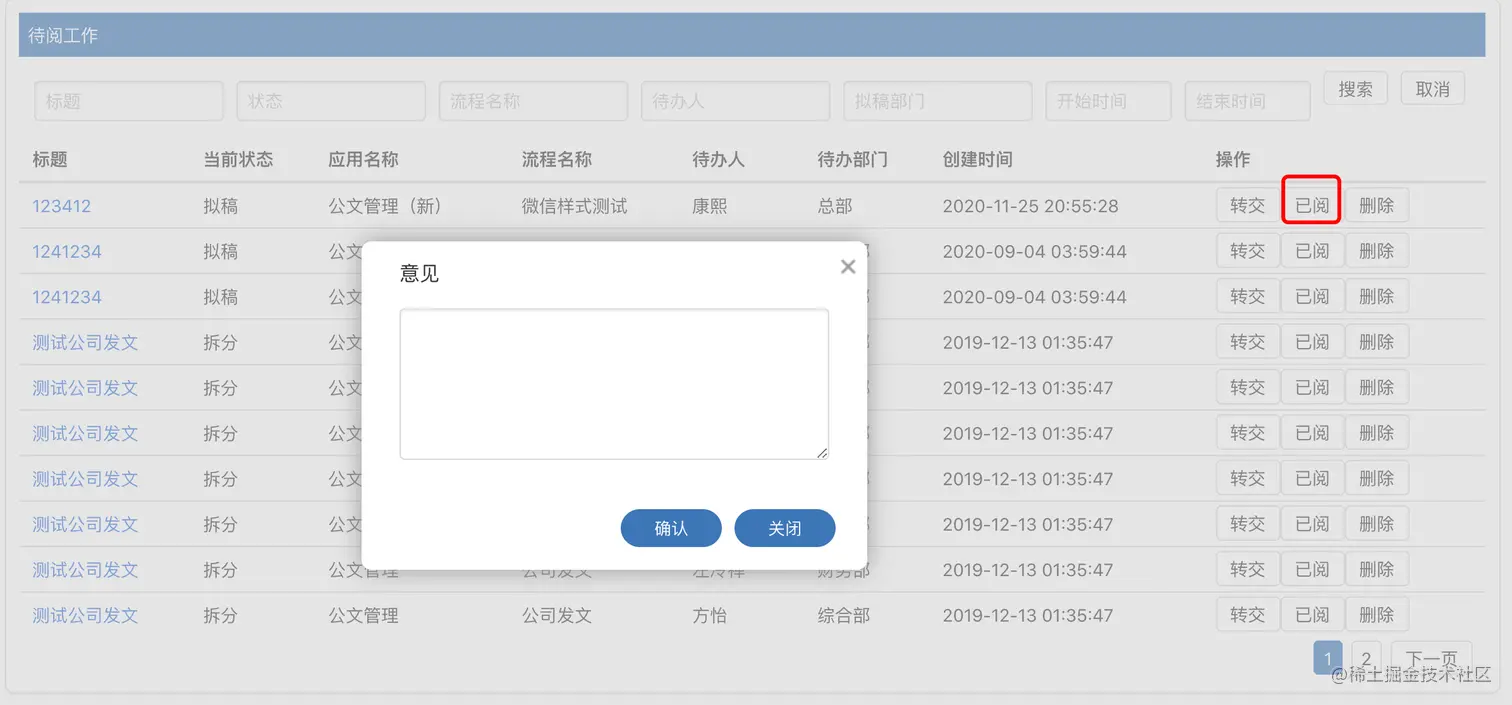Image resolution: width=1512 pixels, height=705 pixels.
Task: Click 转交 for the 123412 row
Action: [1248, 206]
